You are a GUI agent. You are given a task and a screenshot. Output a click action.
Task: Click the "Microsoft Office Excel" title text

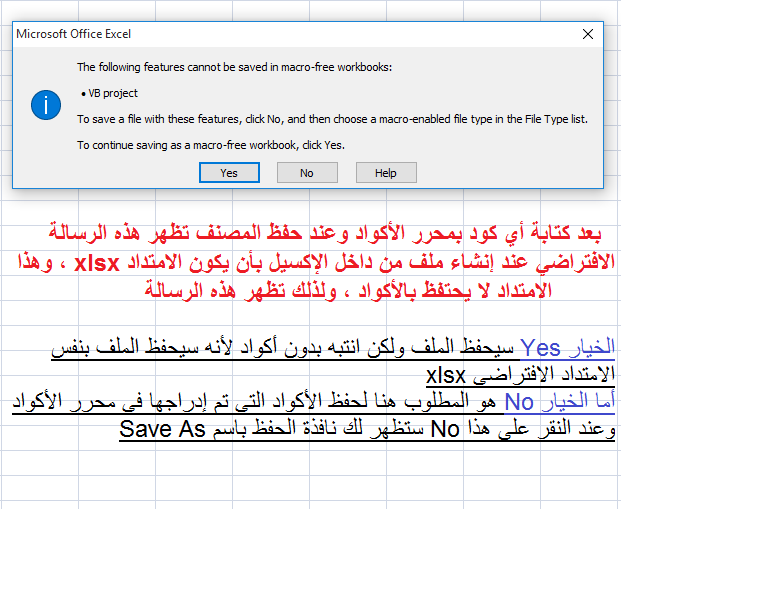click(x=73, y=34)
